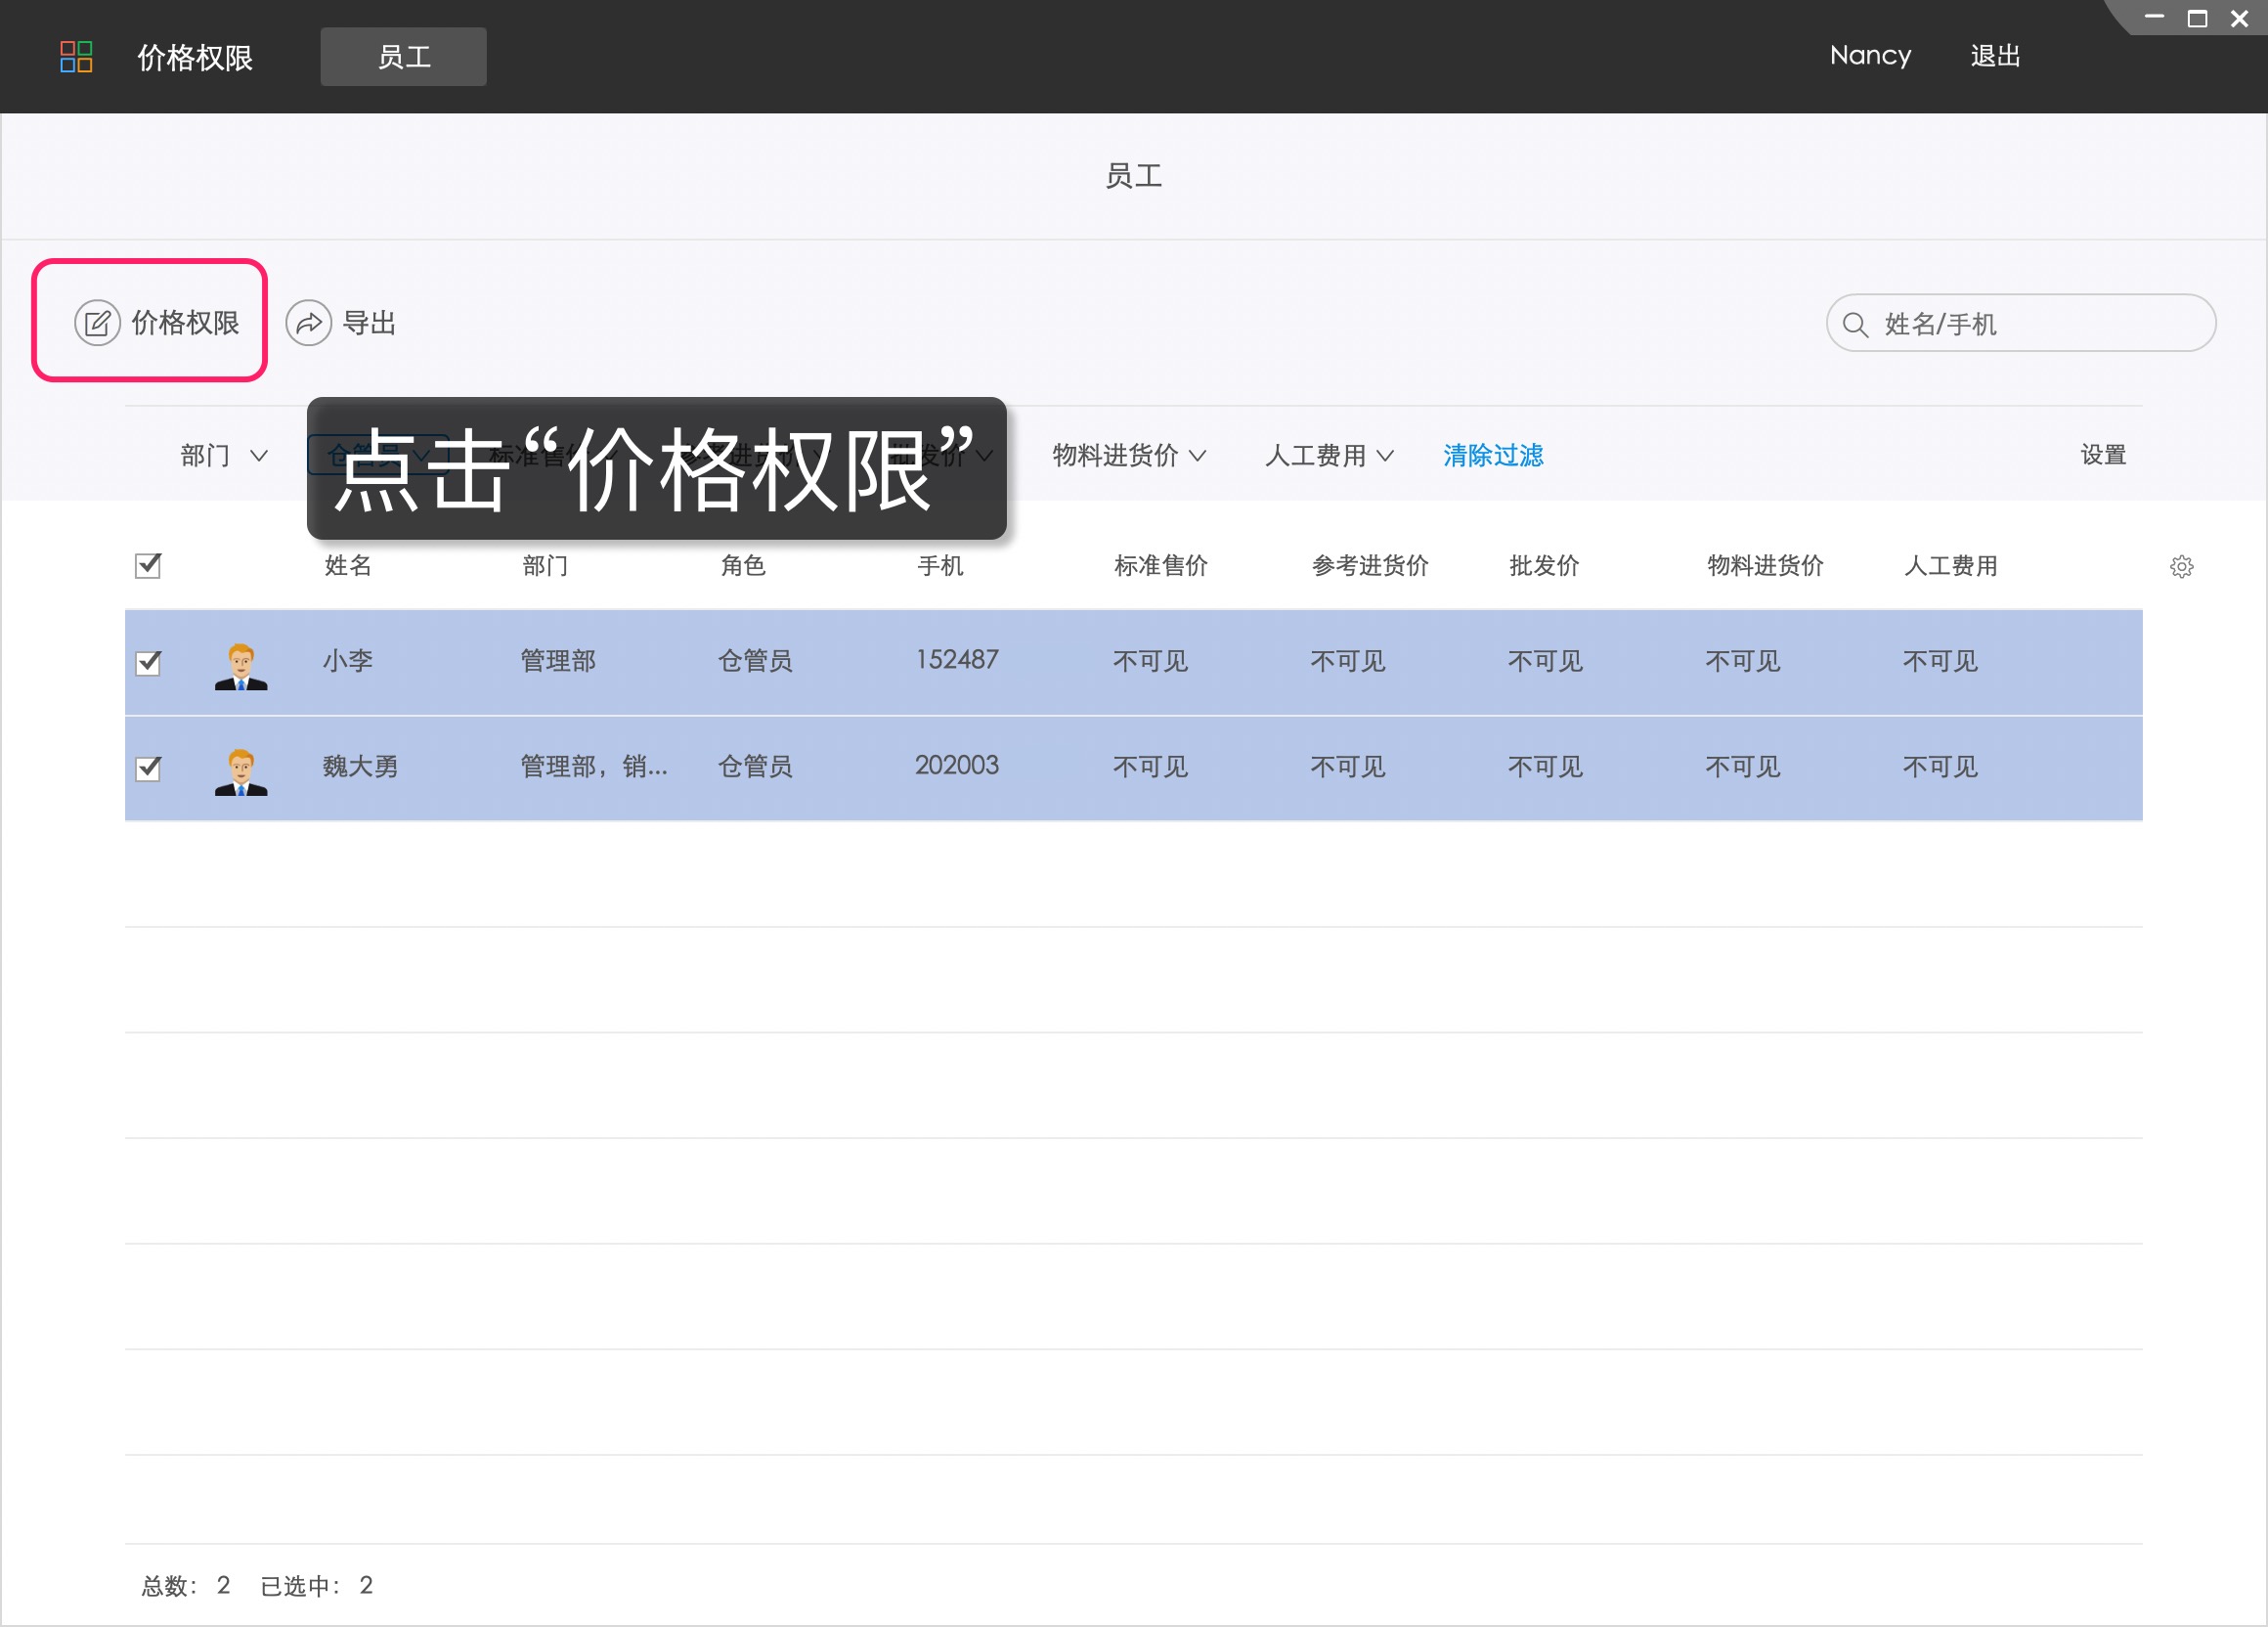Click the app grid icon top-left
The width and height of the screenshot is (2268, 1627).
(77, 57)
